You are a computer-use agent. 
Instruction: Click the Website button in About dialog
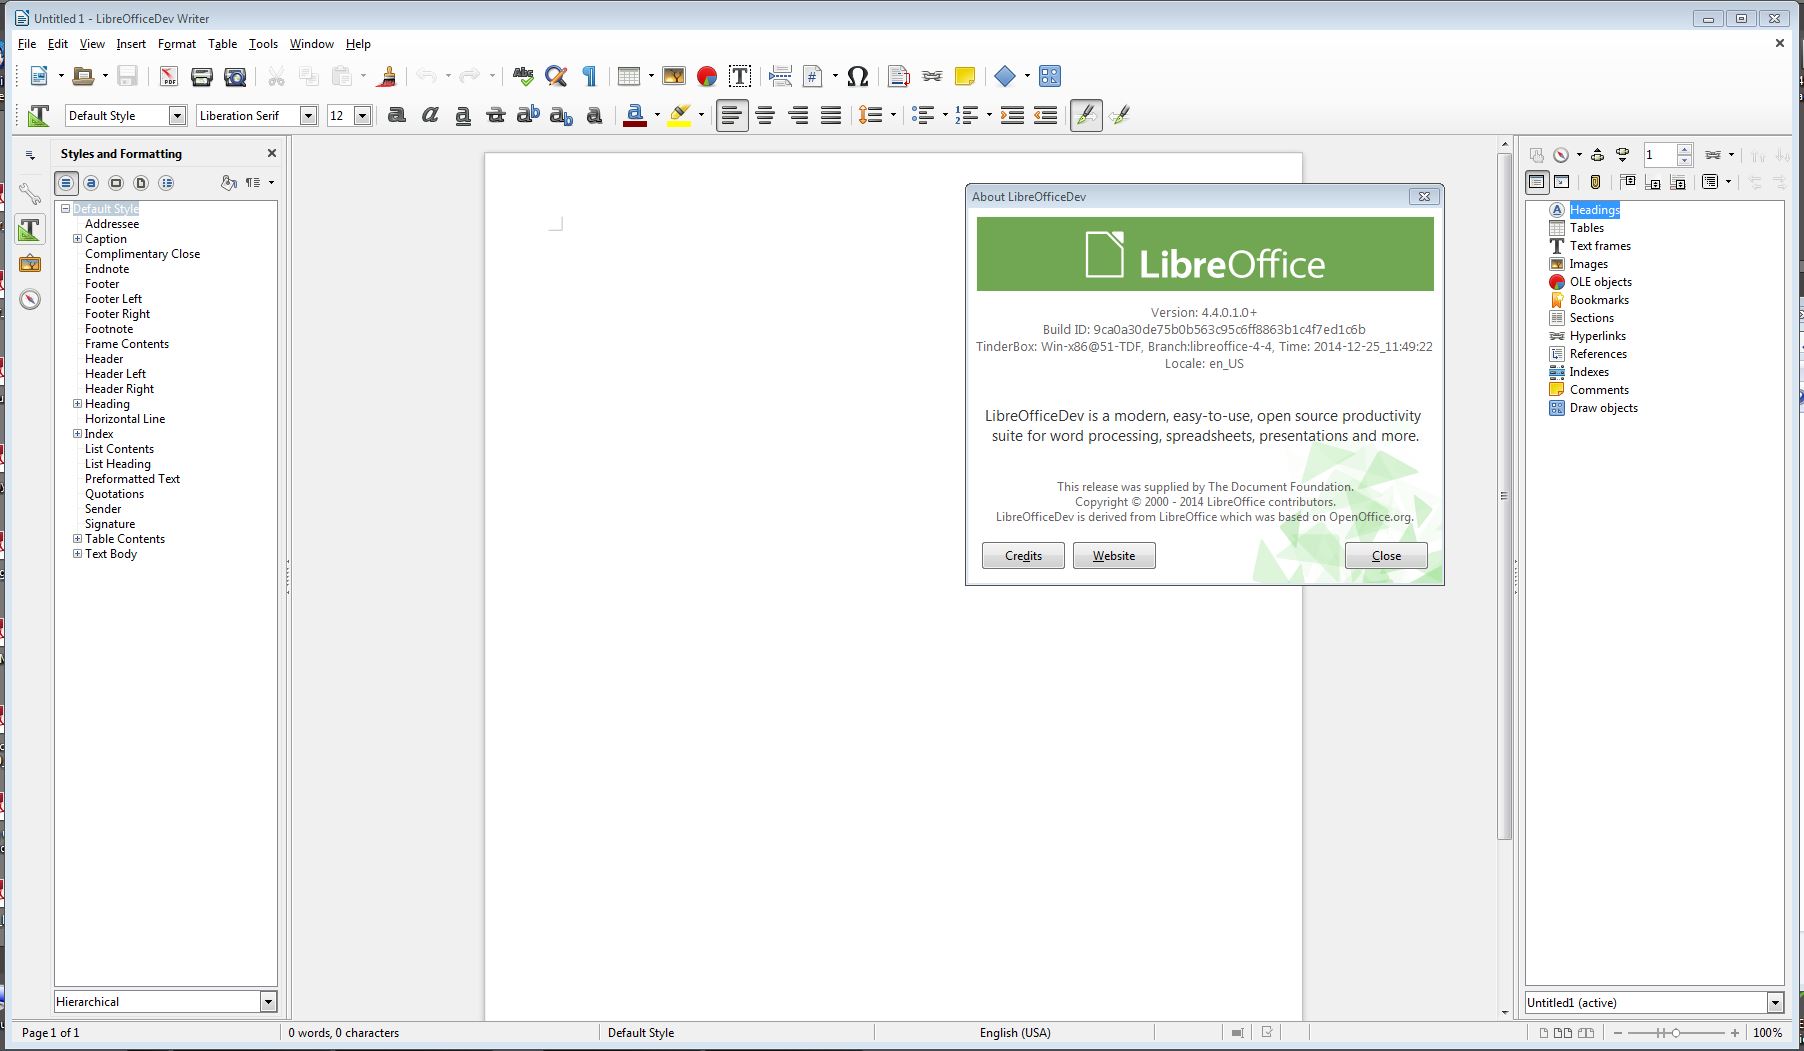pyautogui.click(x=1113, y=556)
